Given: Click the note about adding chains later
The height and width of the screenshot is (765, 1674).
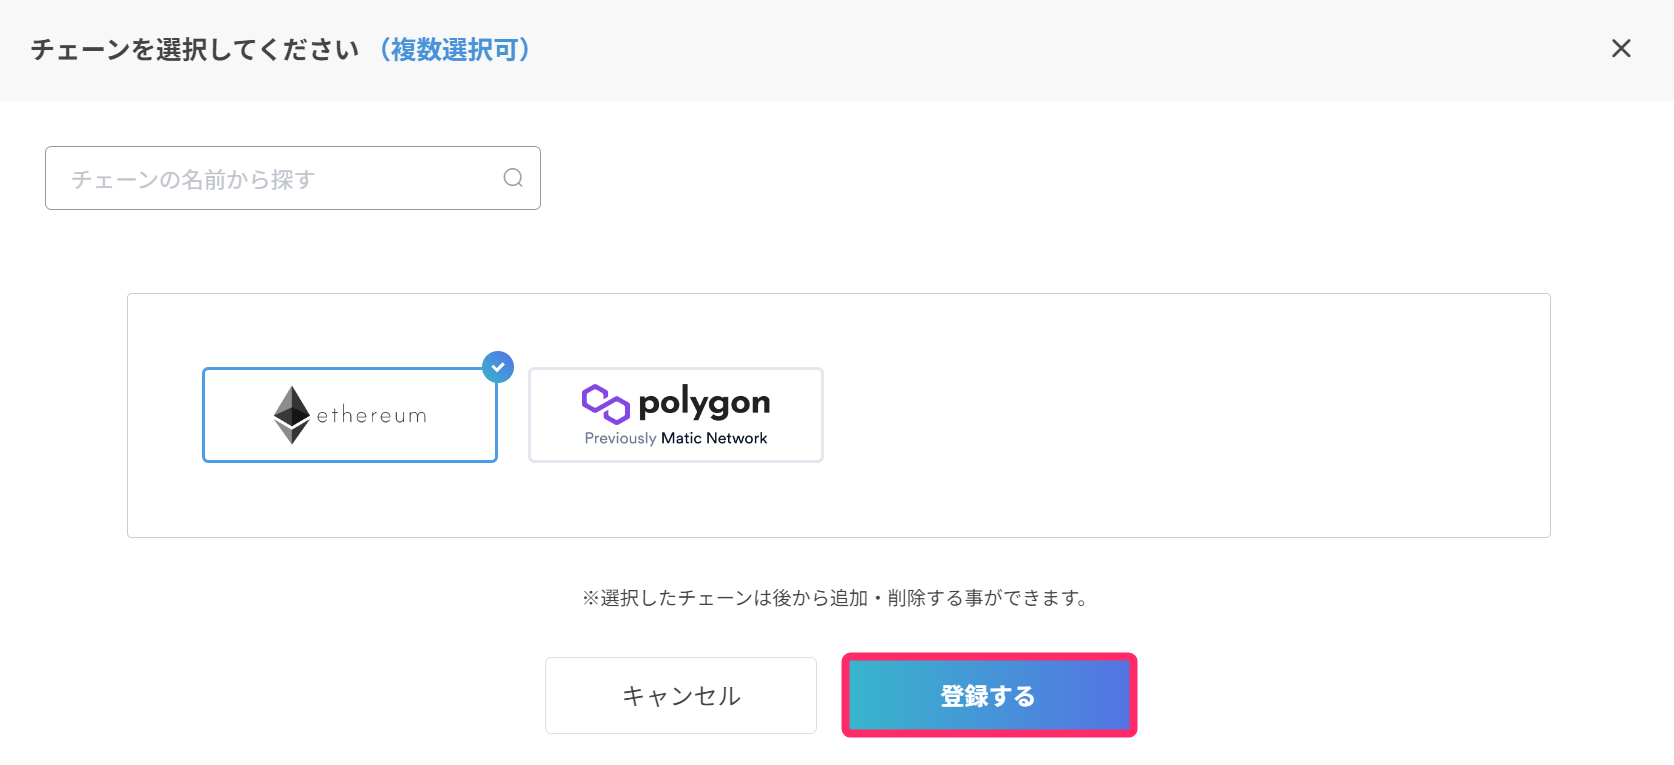Looking at the screenshot, I should [x=836, y=598].
